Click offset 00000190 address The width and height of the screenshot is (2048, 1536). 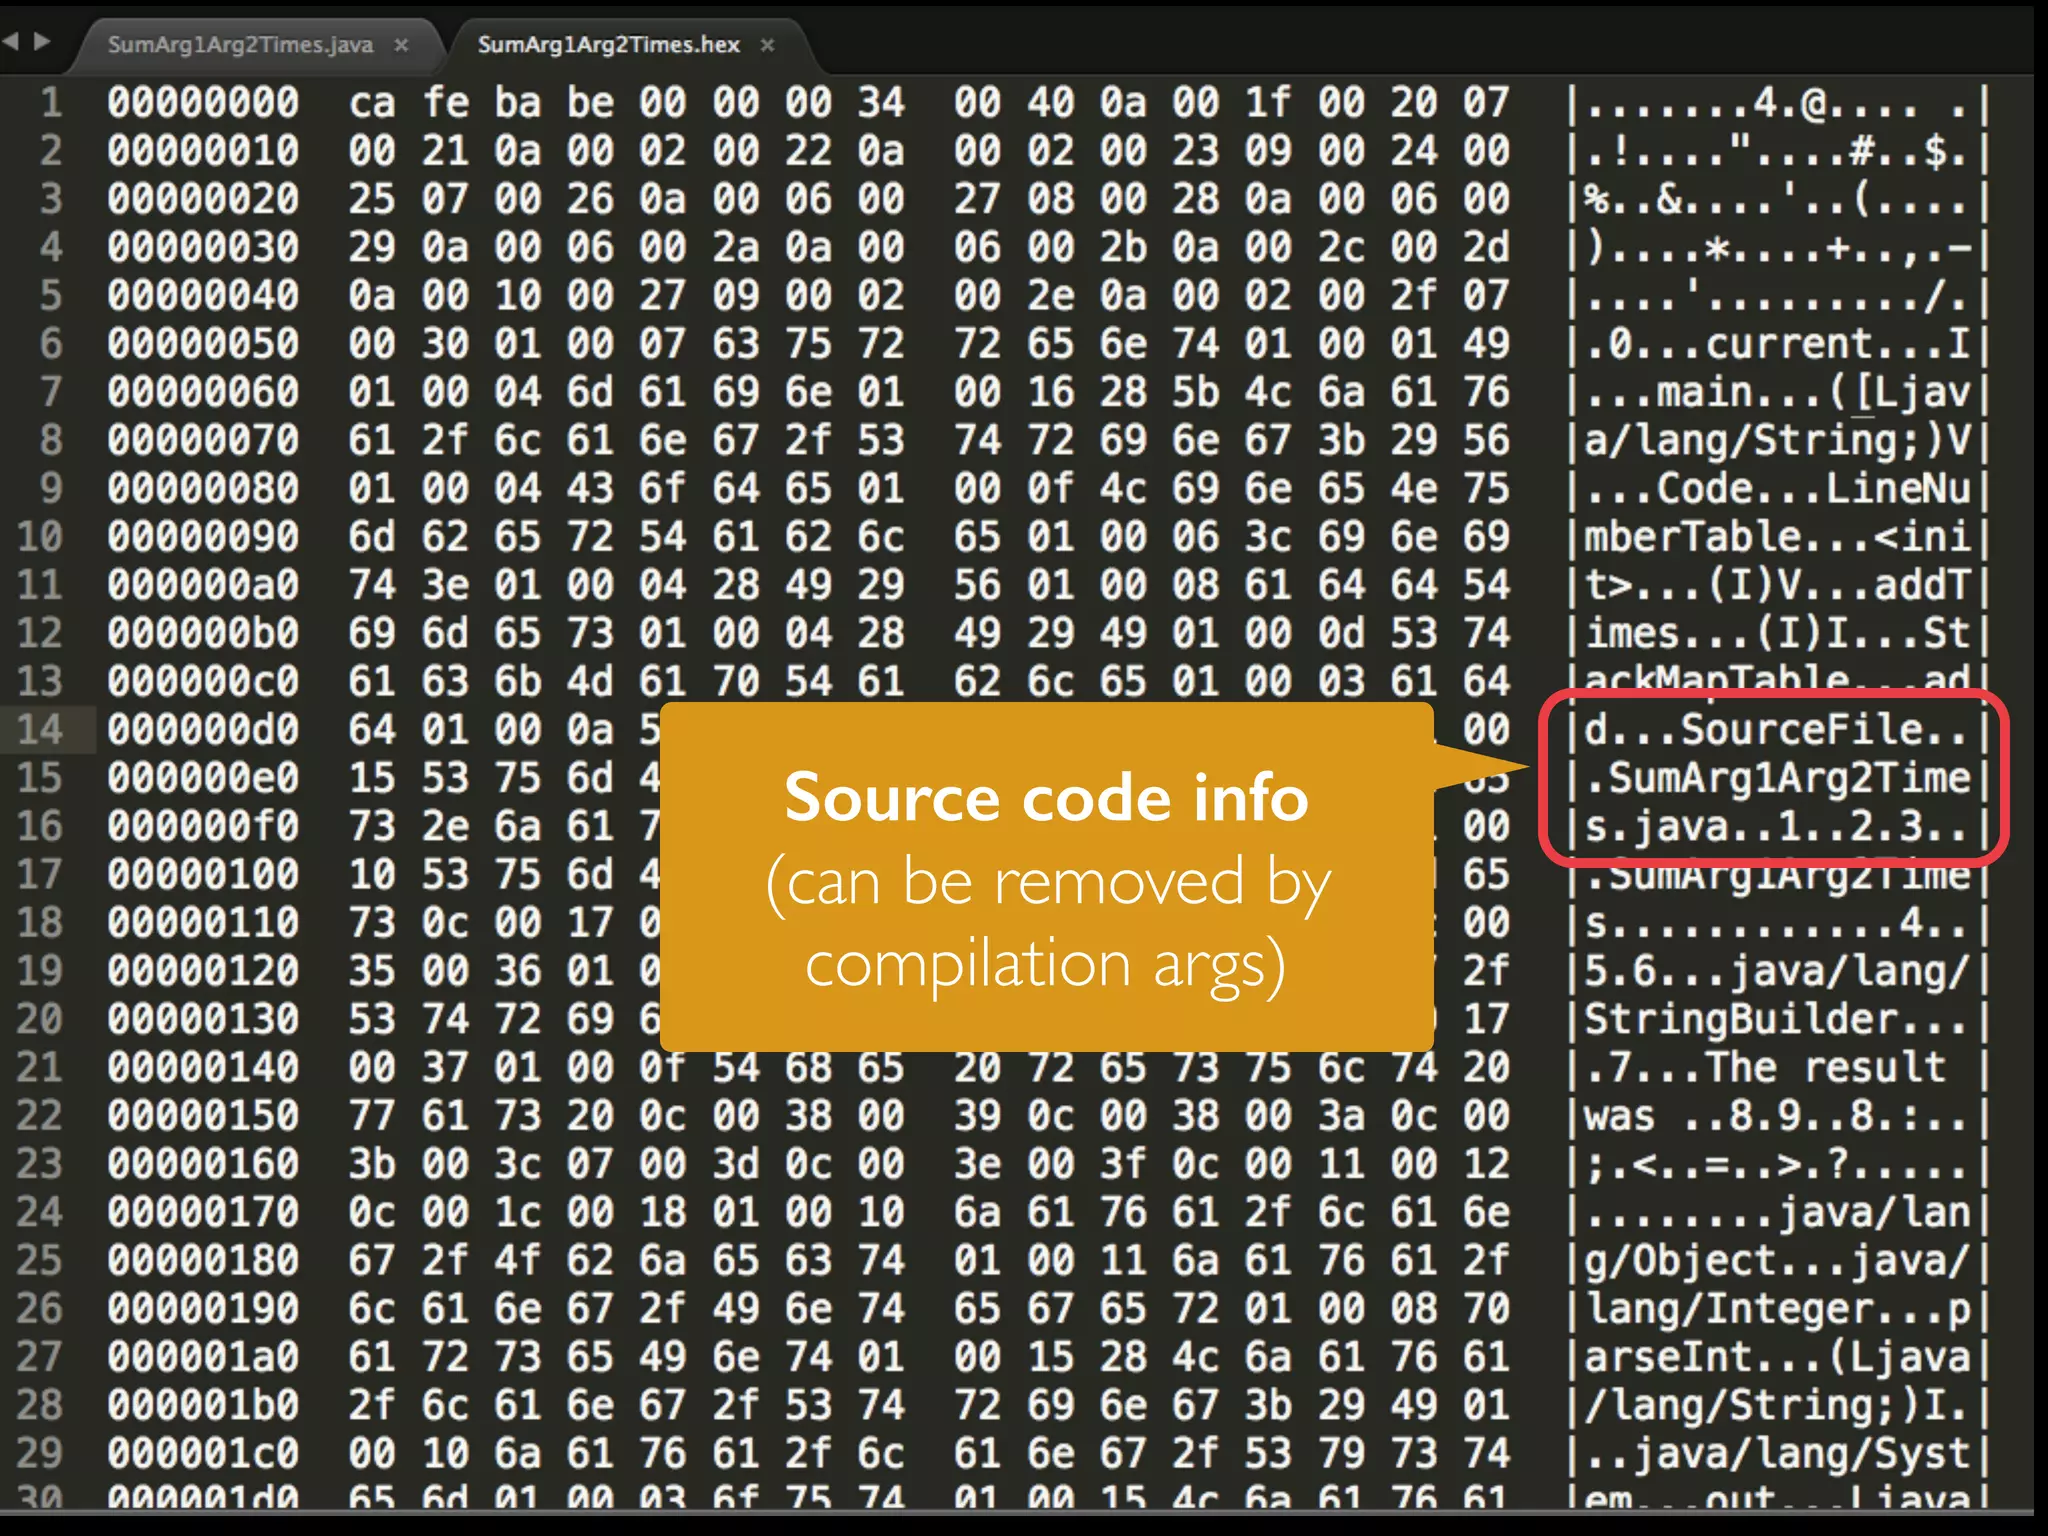pos(203,1308)
